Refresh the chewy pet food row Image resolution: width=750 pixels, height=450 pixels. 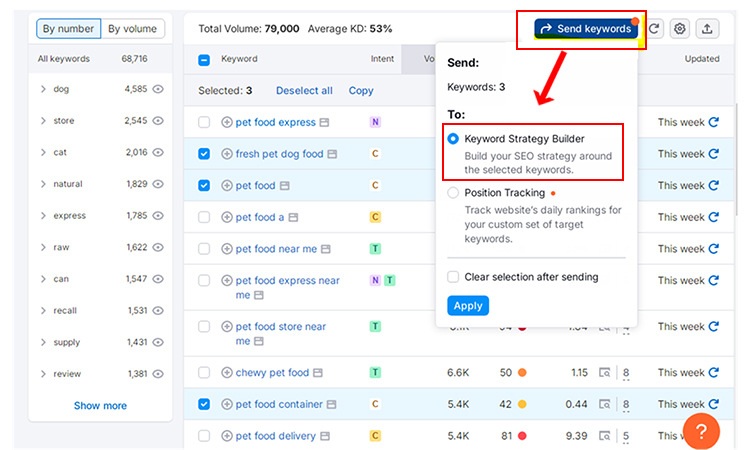coord(713,372)
